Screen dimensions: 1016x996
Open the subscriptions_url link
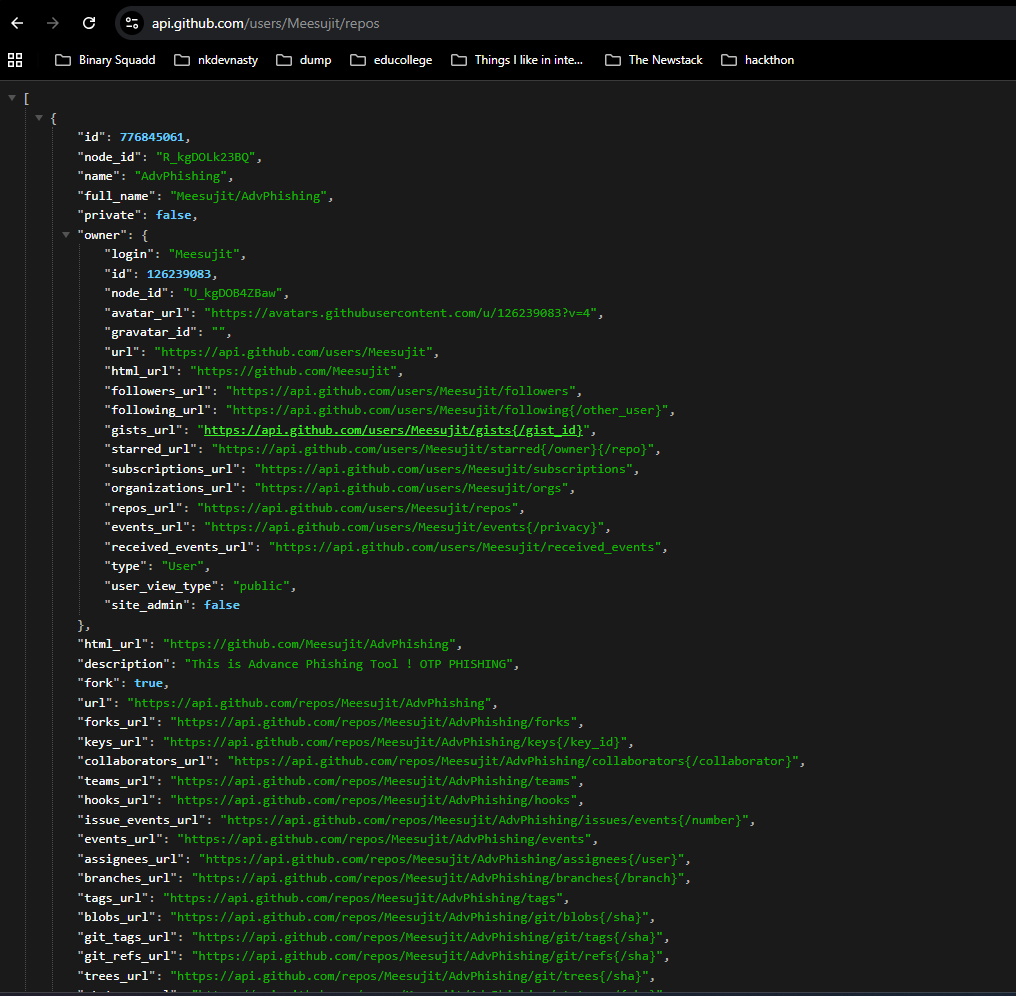[444, 469]
